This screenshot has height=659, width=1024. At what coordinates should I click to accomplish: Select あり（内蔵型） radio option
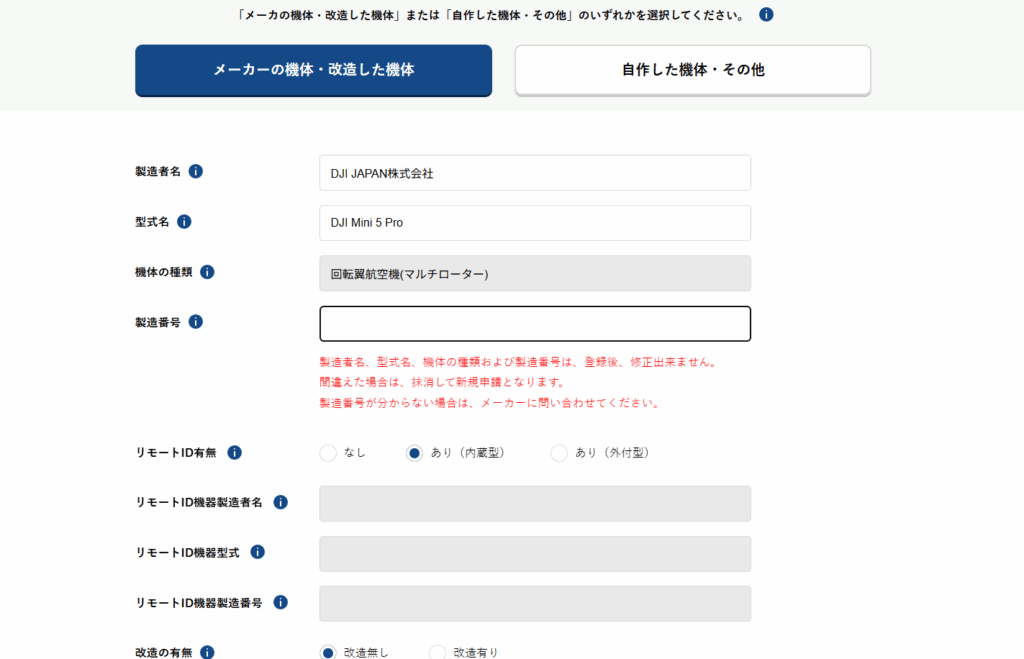point(414,453)
